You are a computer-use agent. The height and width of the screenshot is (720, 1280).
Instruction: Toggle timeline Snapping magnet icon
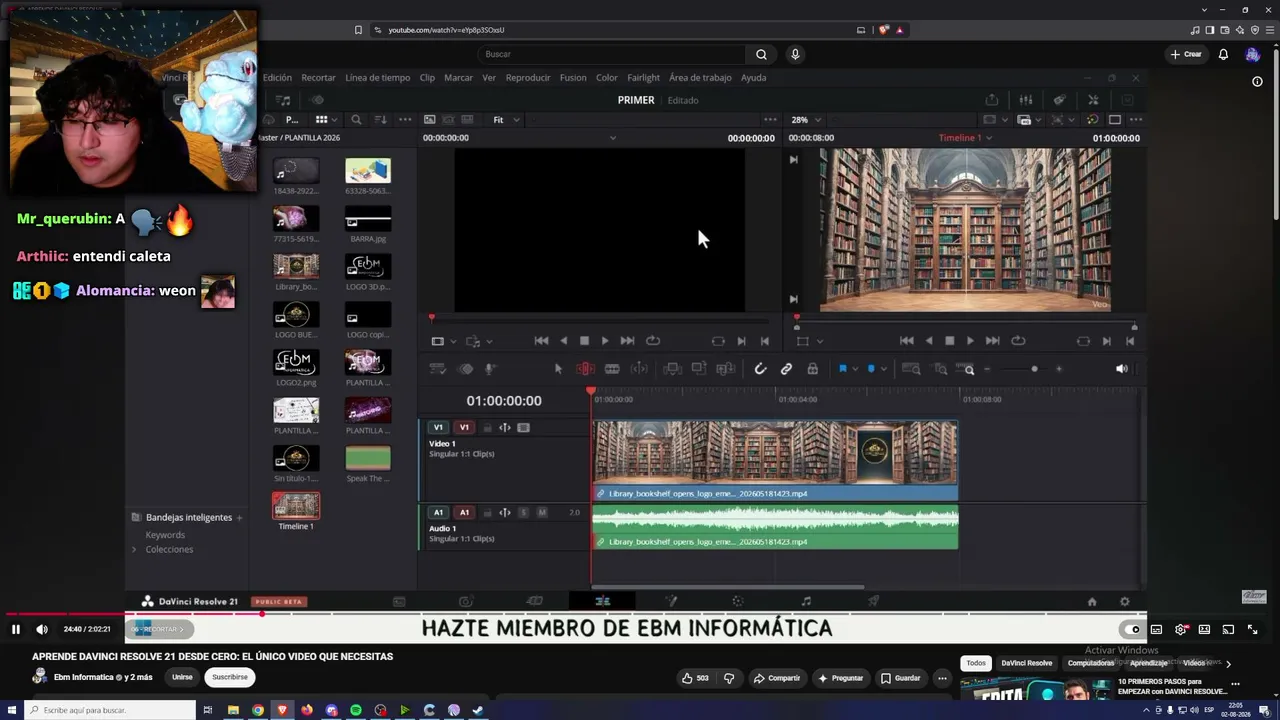(x=760, y=369)
